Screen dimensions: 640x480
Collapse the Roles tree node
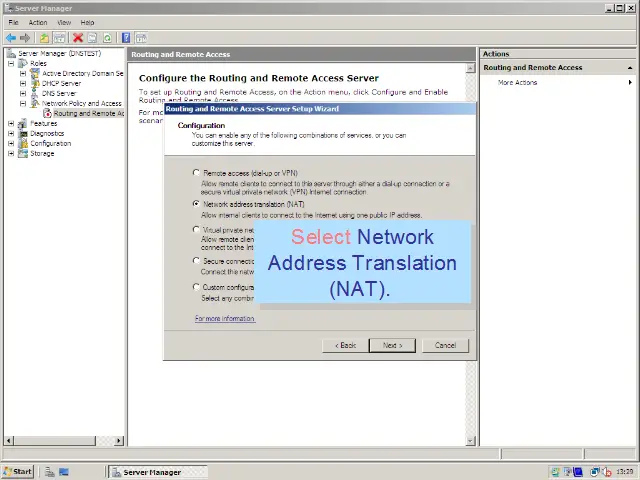(11, 64)
